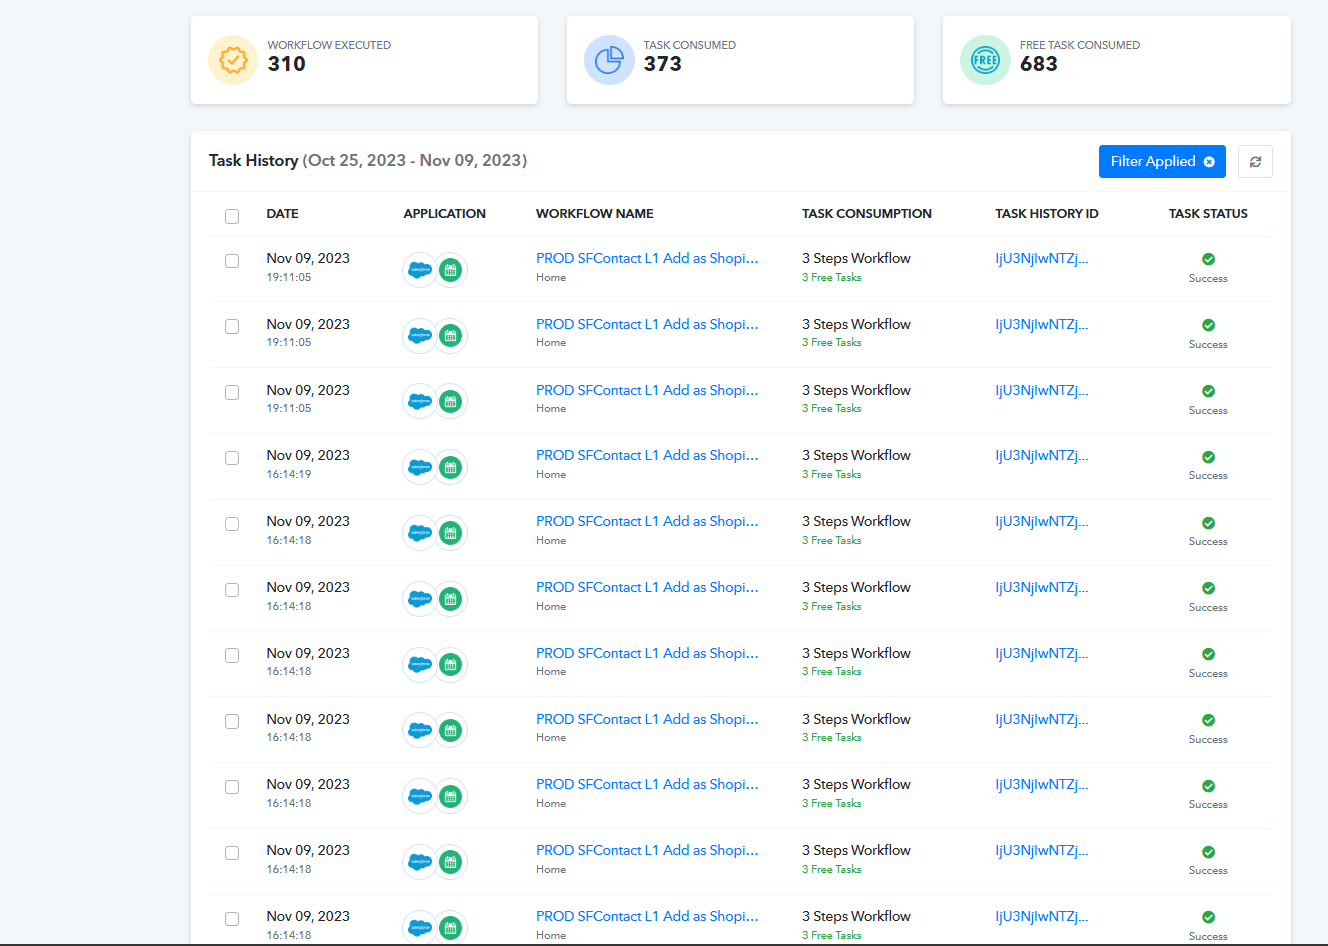1328x946 pixels.
Task: Click the Free Task Consumed FREE icon
Action: [x=985, y=60]
